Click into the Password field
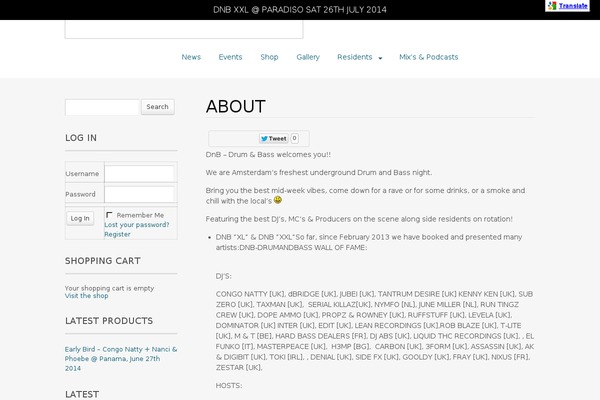 (139, 194)
